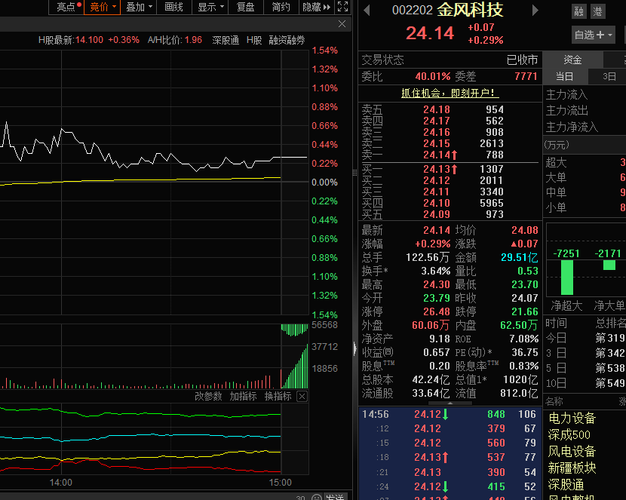This screenshot has height=500, width=626.
Task: Click the 电力设备 sector entry
Action: tap(572, 418)
